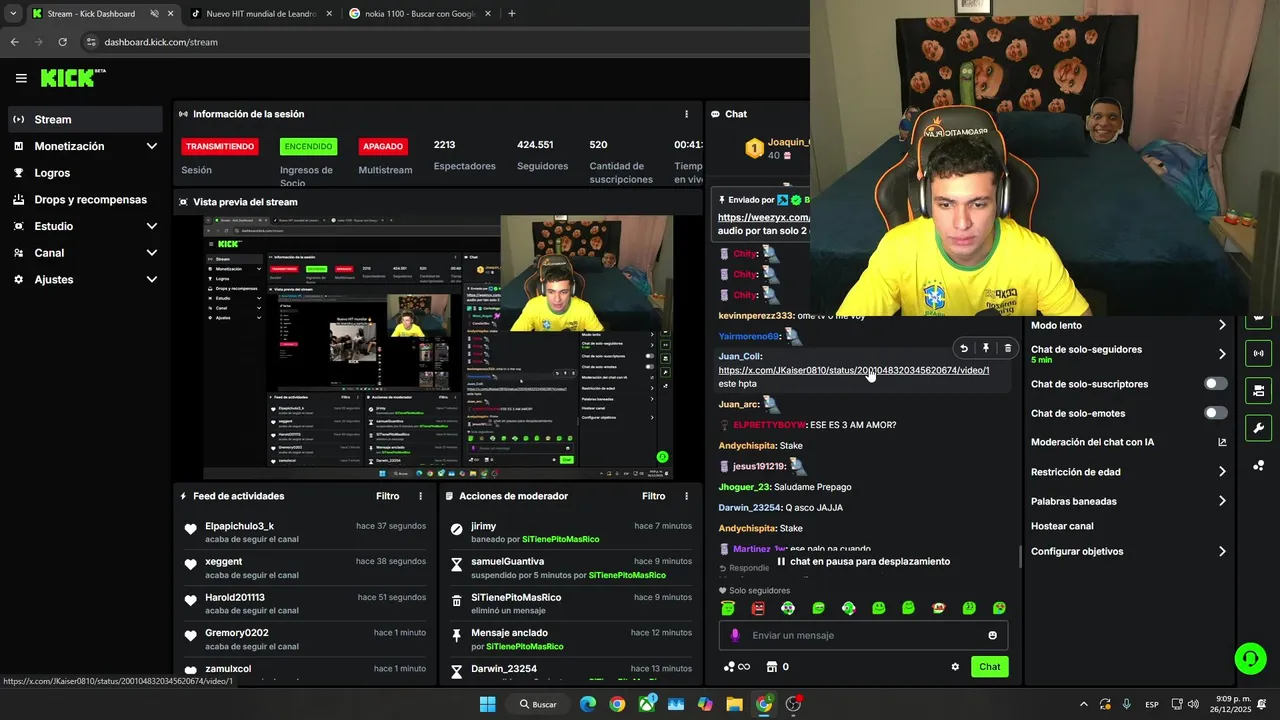Image resolution: width=1280 pixels, height=720 pixels.
Task: Open the Acciones de moderador three-dot menu
Action: click(686, 496)
